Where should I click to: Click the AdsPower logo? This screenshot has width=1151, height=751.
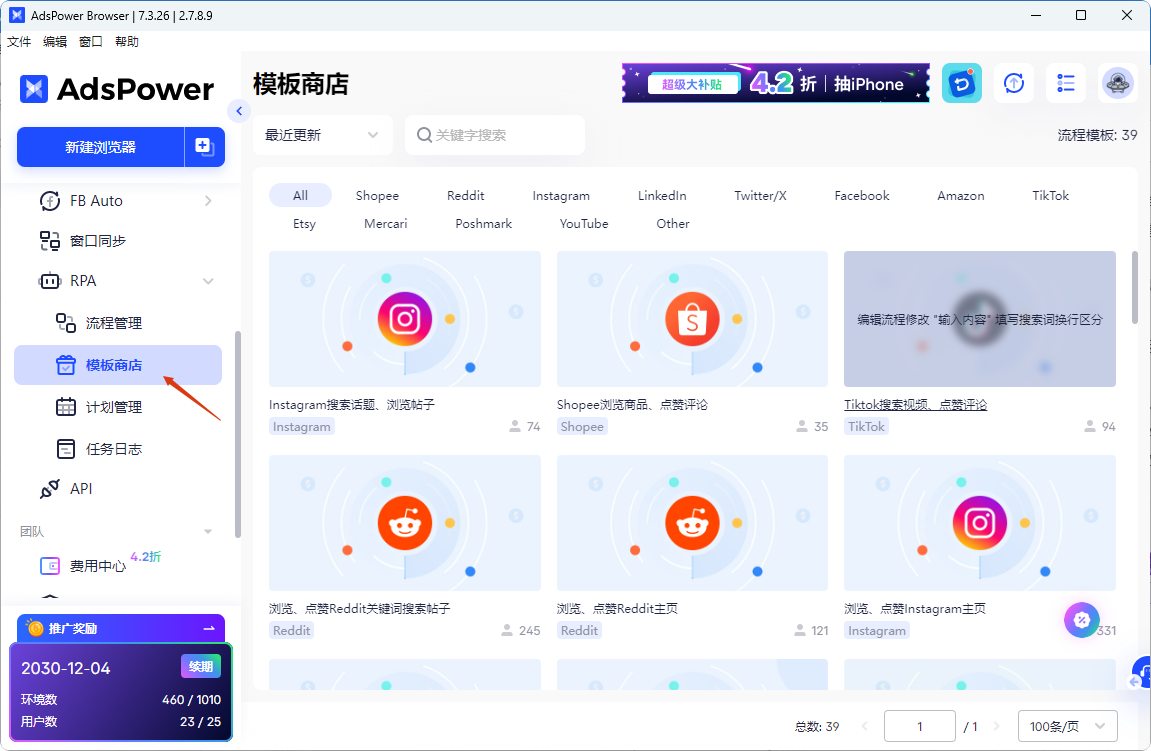pos(117,89)
